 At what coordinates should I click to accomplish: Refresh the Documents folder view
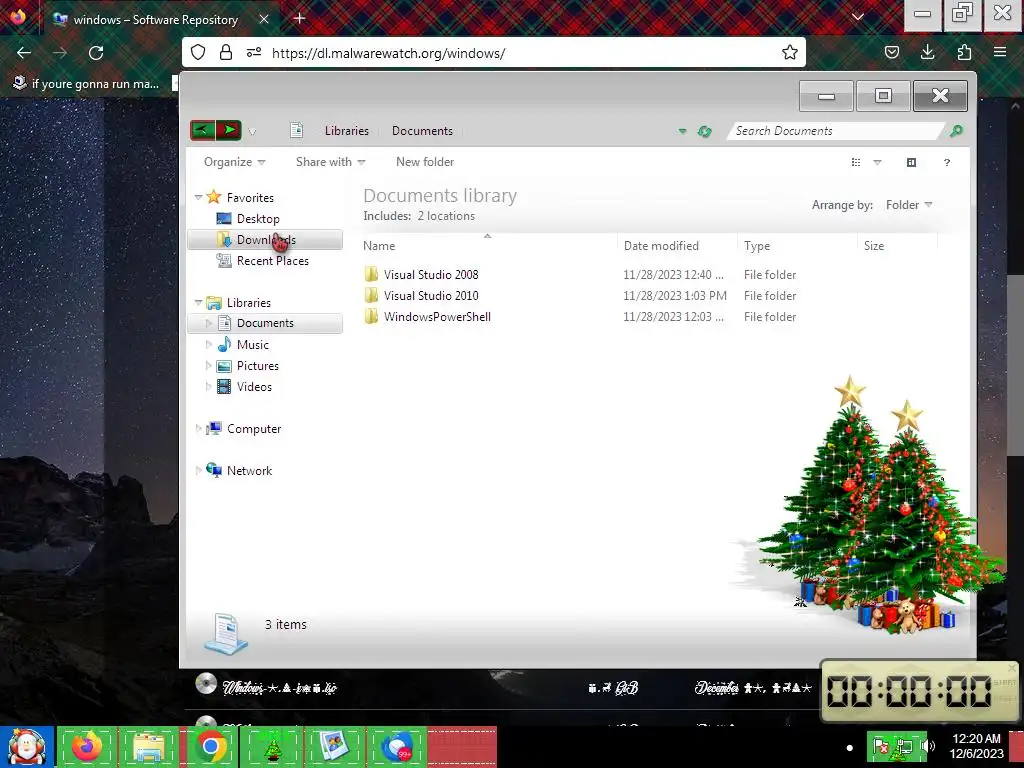(x=704, y=131)
